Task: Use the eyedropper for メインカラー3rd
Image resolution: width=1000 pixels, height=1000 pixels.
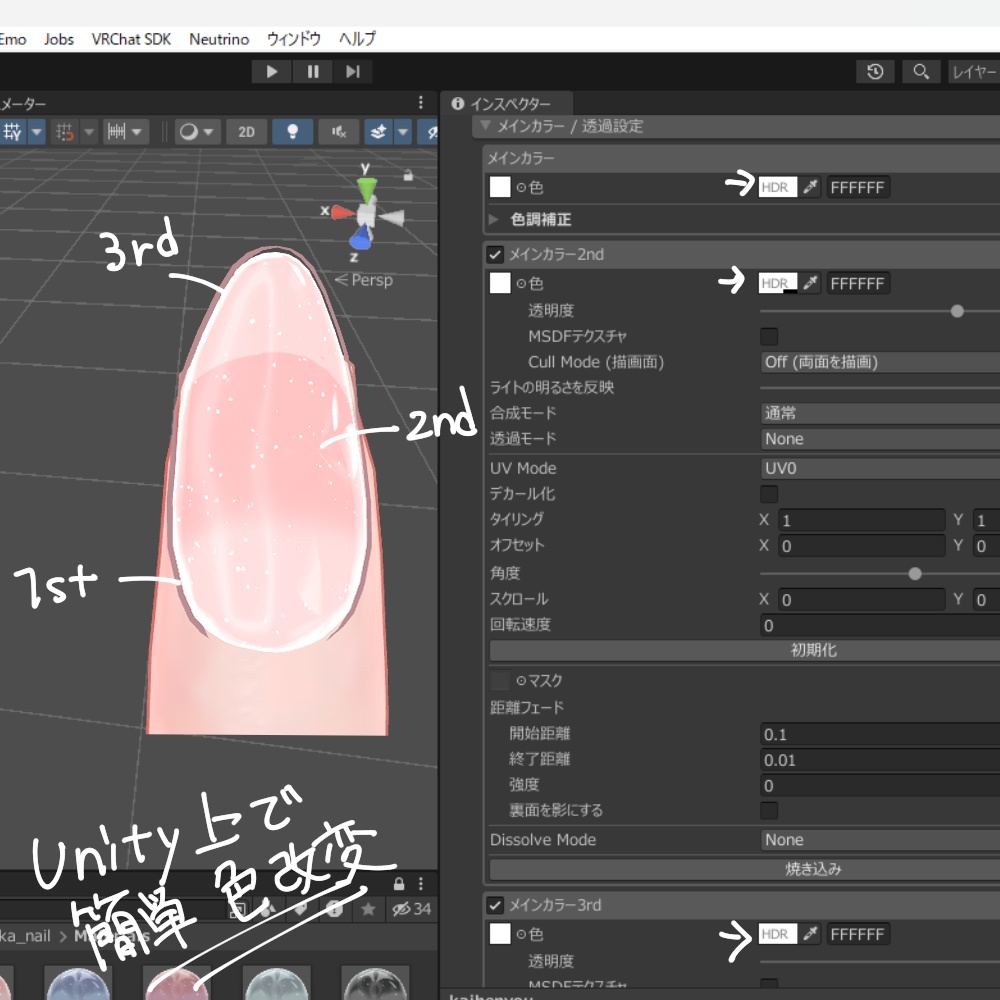Action: (x=810, y=934)
